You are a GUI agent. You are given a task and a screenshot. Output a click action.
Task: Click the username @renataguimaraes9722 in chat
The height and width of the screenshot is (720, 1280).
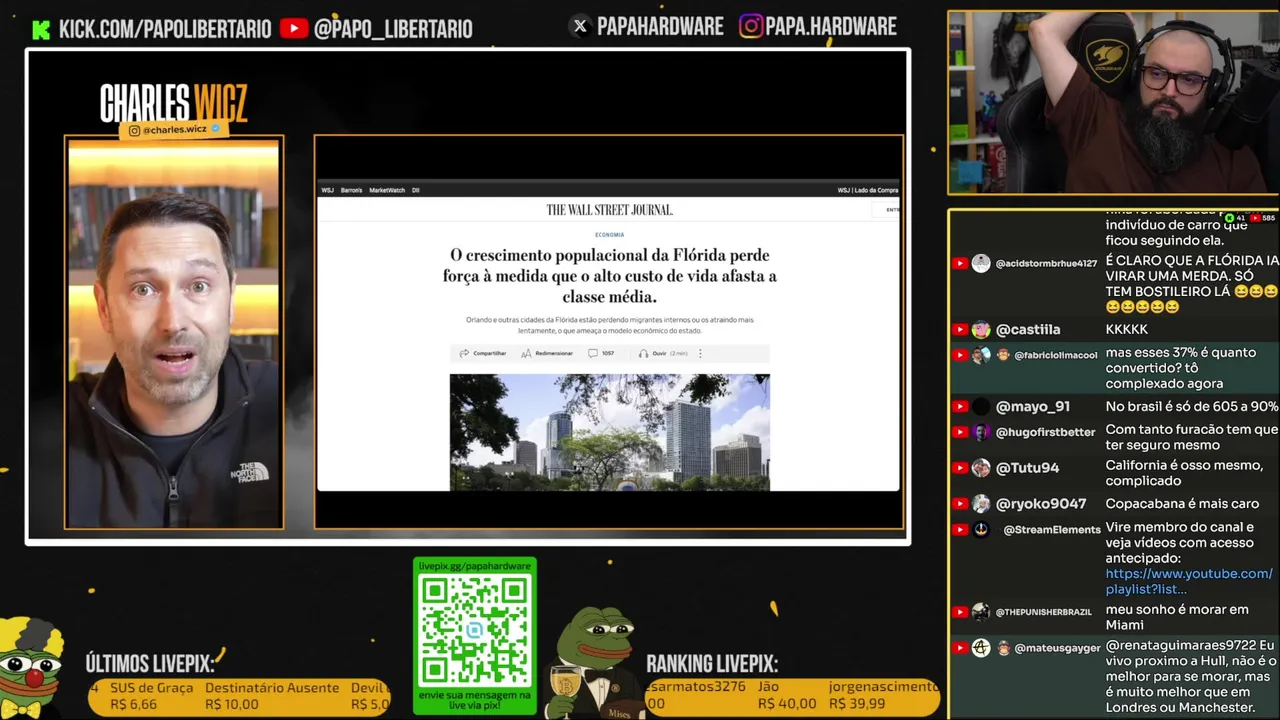click(1180, 646)
